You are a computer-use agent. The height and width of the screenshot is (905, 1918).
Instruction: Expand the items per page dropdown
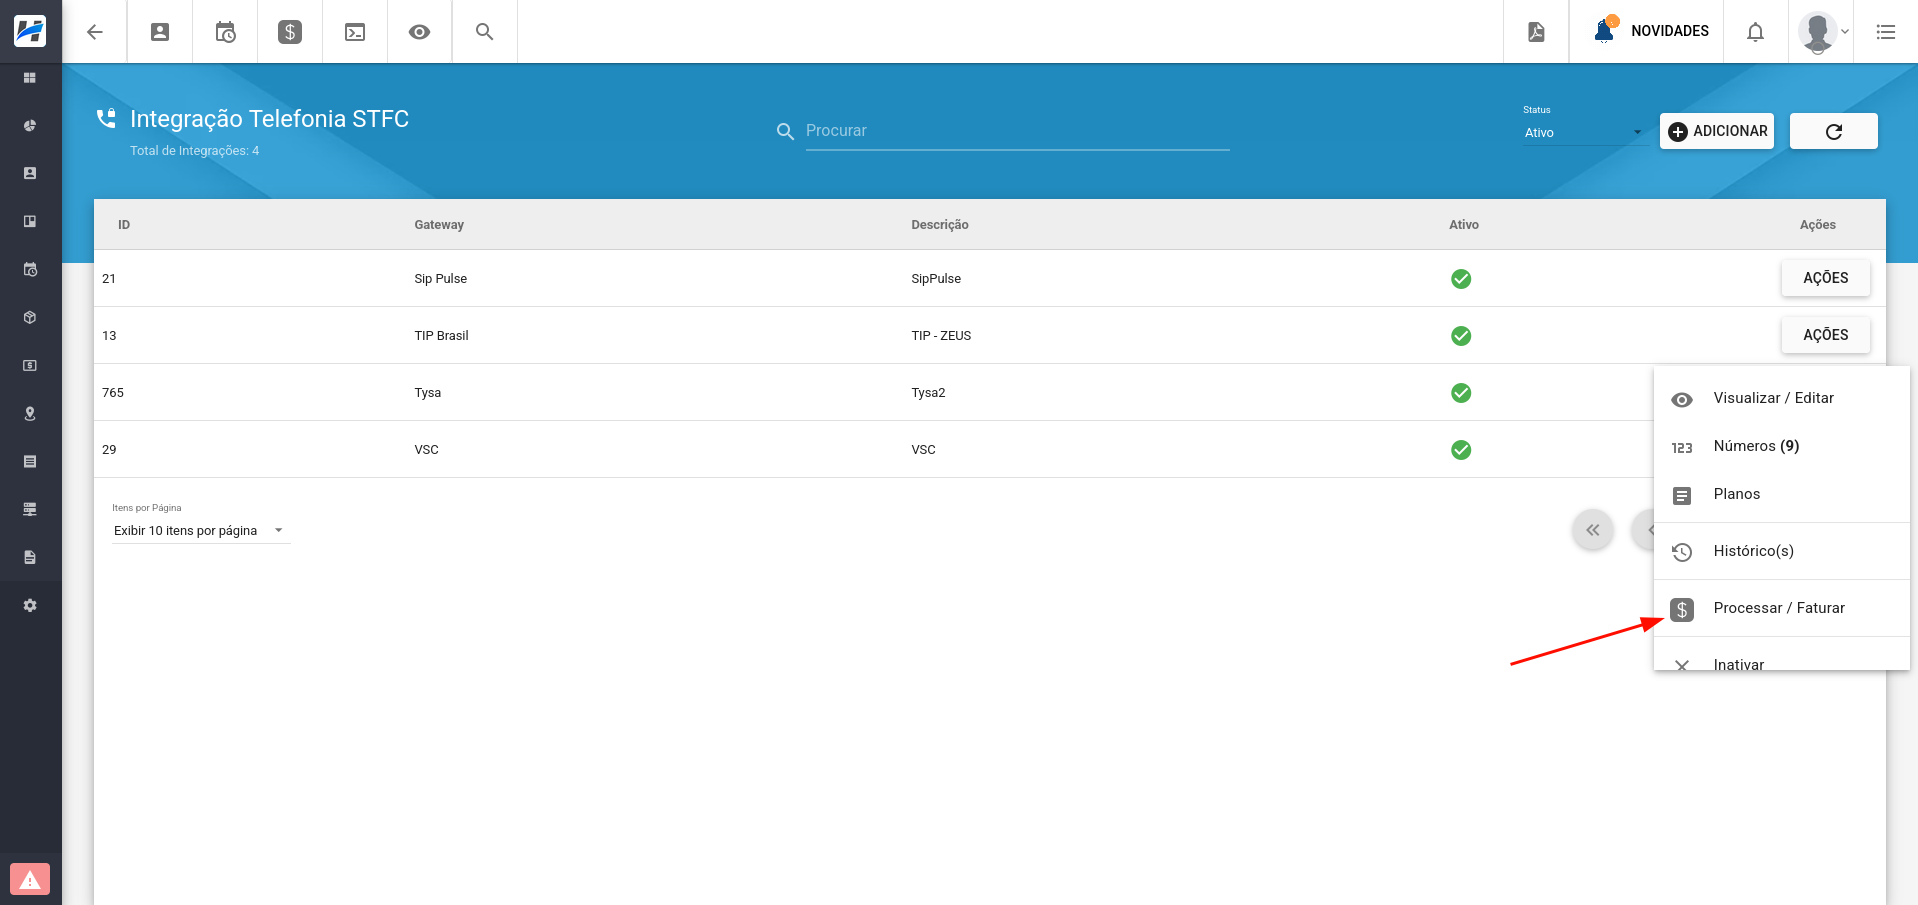199,531
